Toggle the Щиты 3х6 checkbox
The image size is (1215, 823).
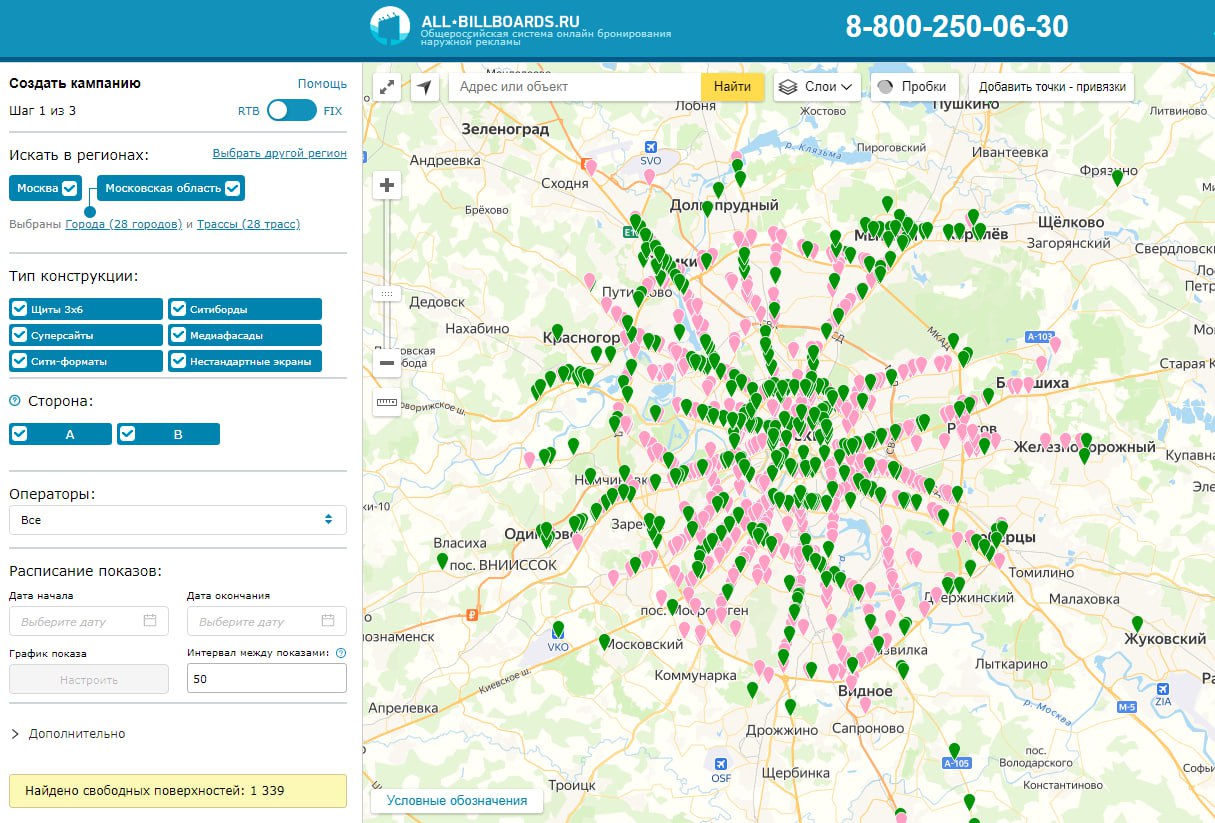[x=19, y=309]
